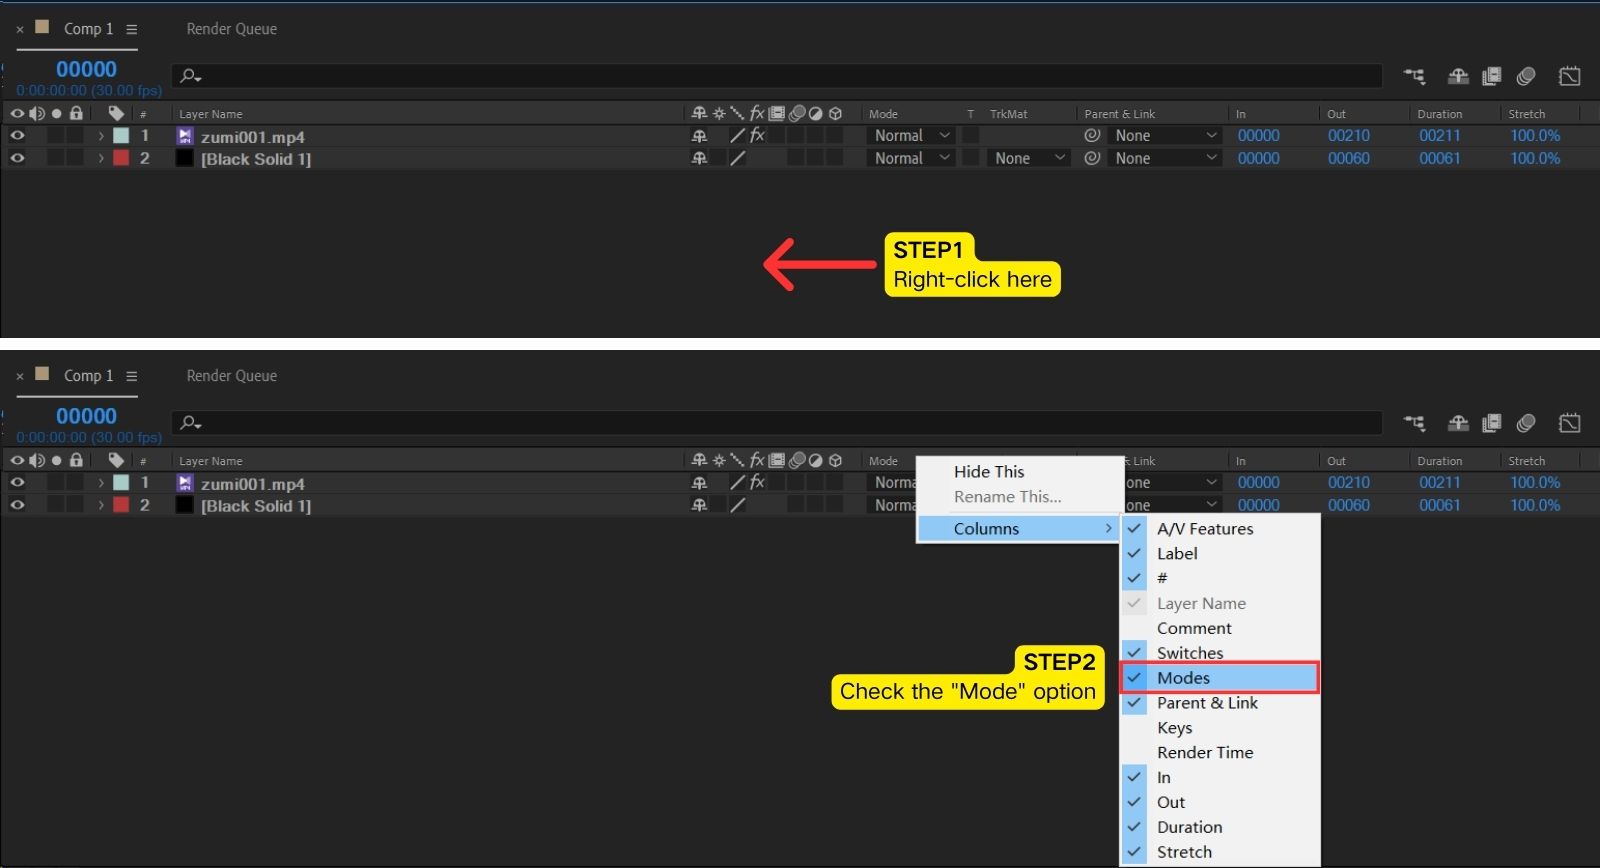Open TrkMat None dropdown for Black Solid 1
Screen dimensions: 1600x868
click(1029, 158)
